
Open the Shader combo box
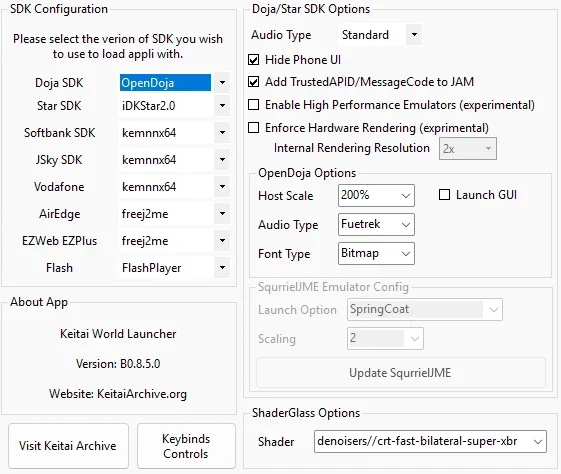coord(430,441)
